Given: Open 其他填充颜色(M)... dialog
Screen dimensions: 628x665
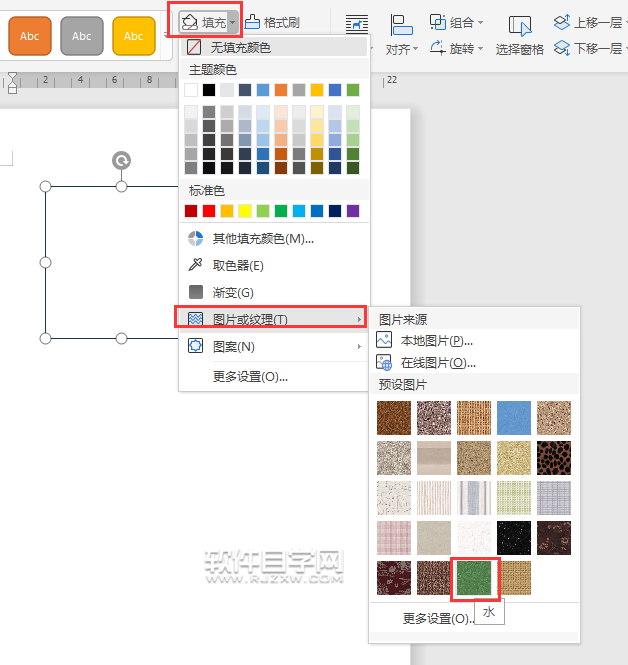Looking at the screenshot, I should coord(274,239).
